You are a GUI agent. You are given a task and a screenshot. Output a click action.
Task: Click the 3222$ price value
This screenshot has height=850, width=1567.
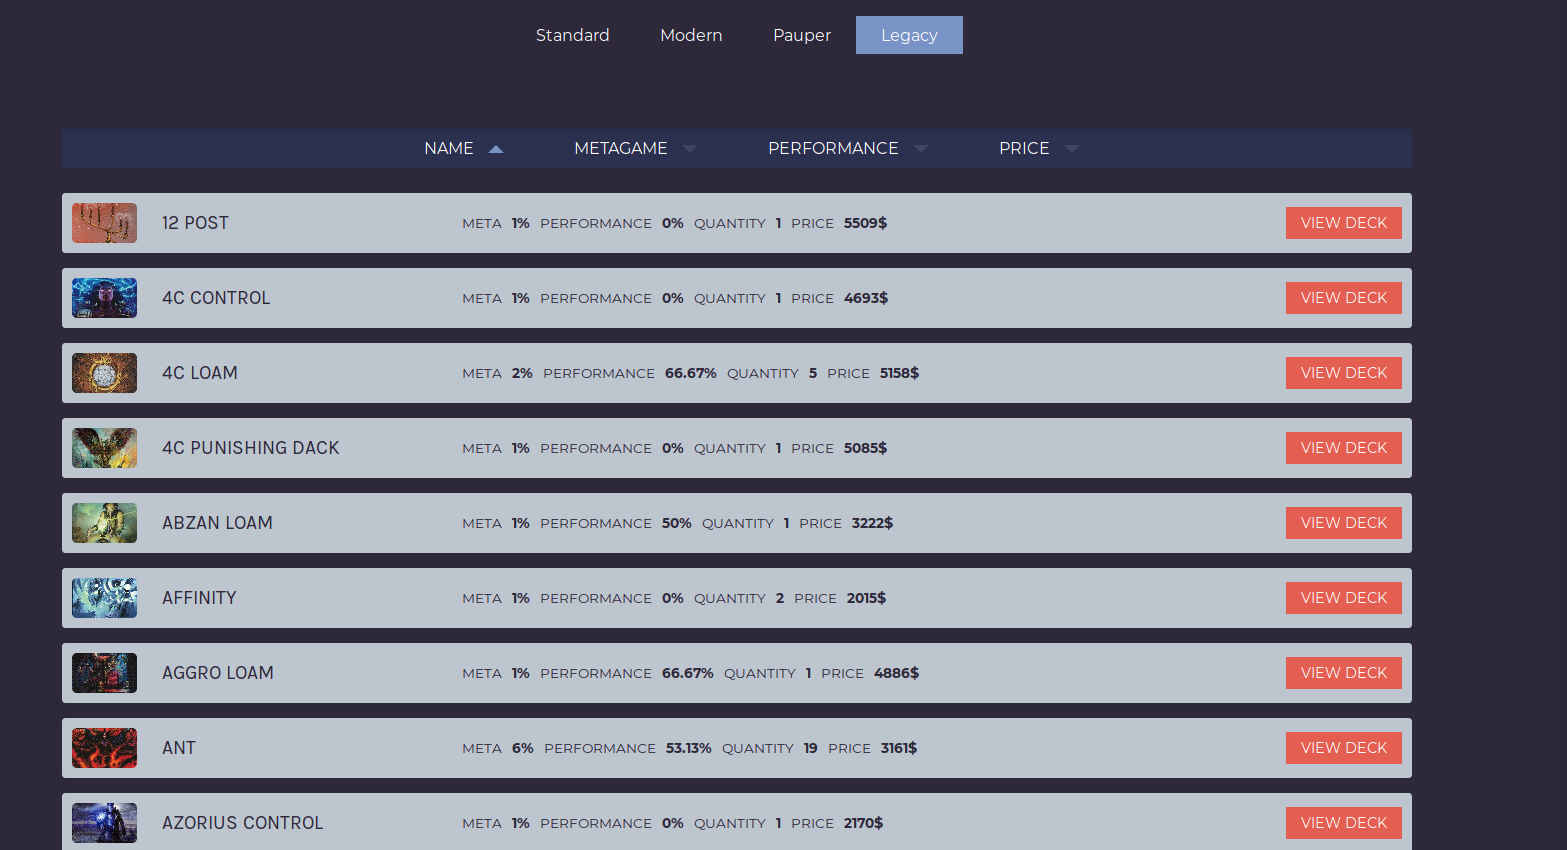pyautogui.click(x=872, y=523)
